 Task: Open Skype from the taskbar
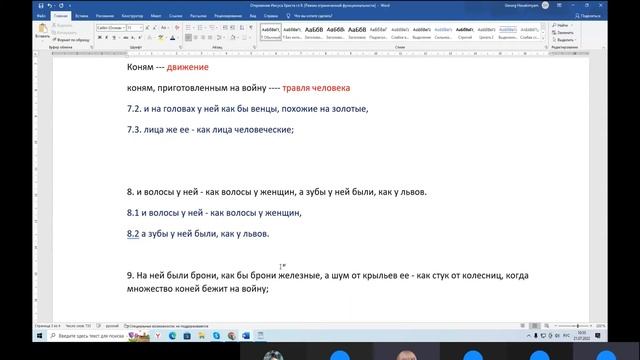[x=216, y=336]
